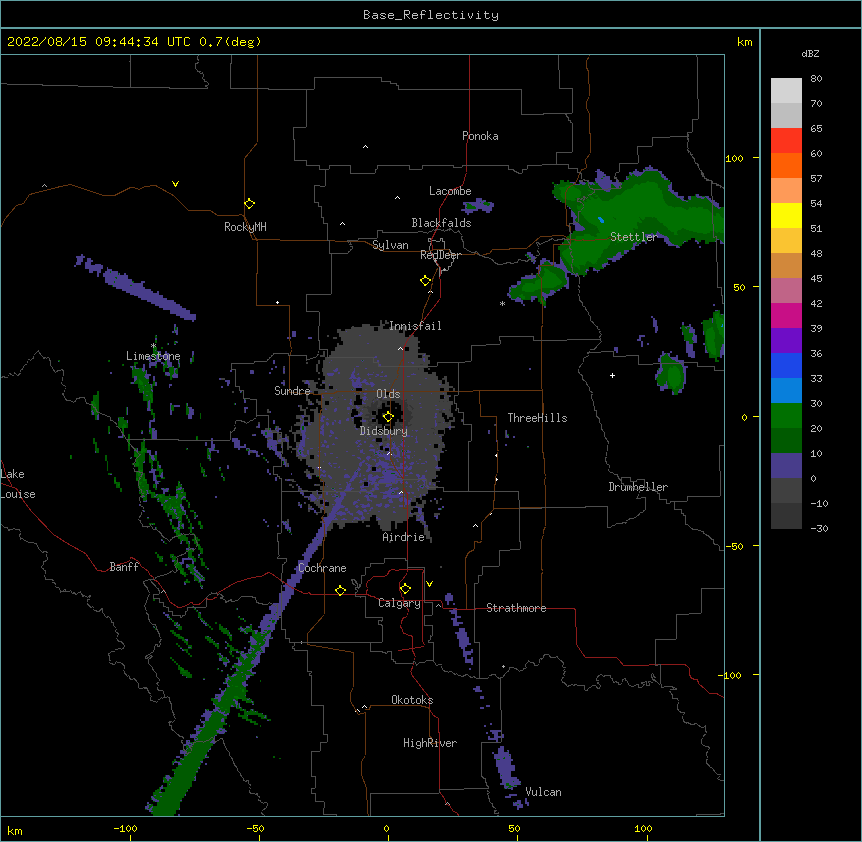Pick the green 20-30 dBZ swatch
862x842 pixels.
pos(786,416)
